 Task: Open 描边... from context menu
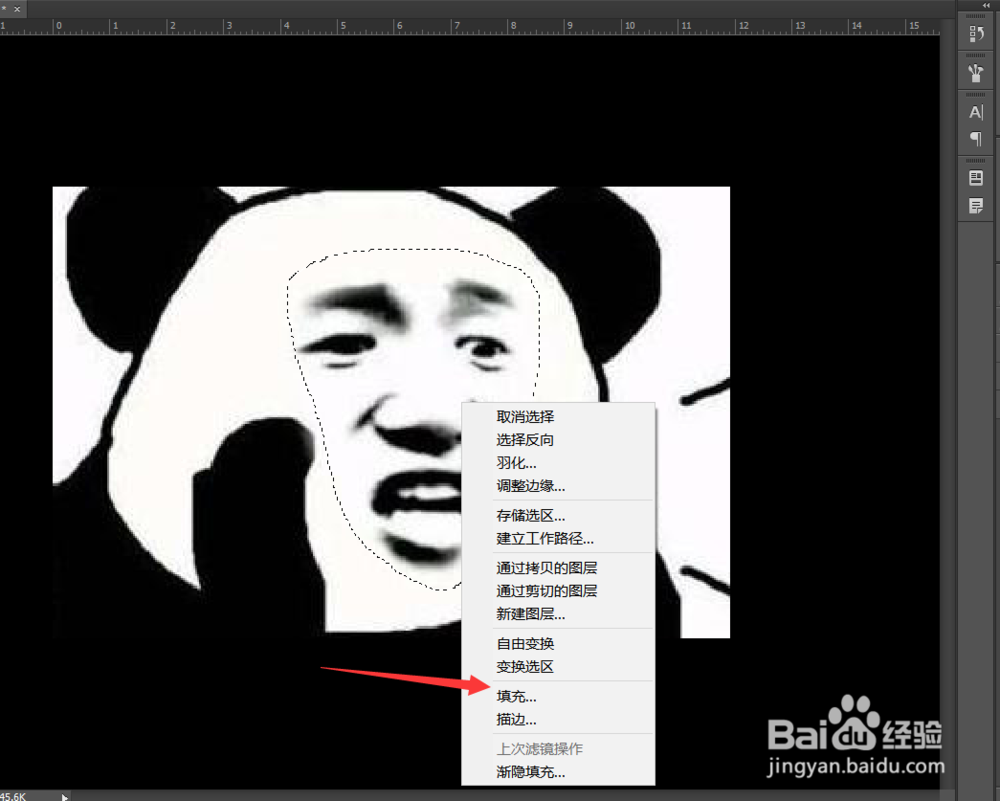click(558, 719)
